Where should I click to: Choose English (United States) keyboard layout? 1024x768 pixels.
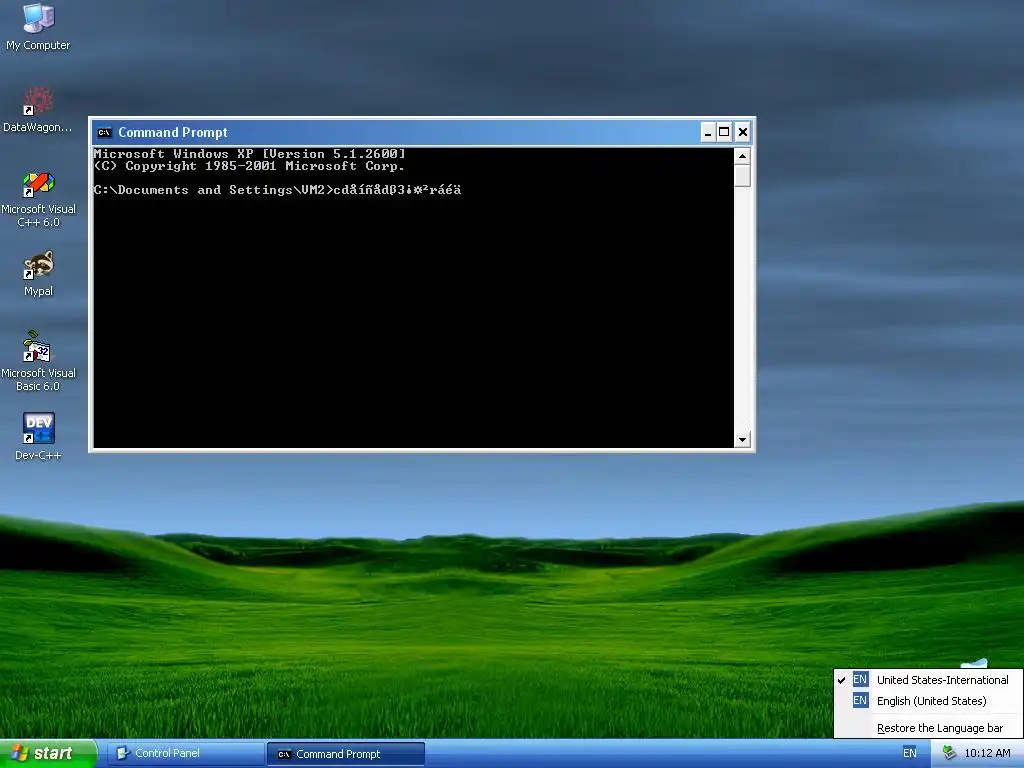[x=928, y=701]
